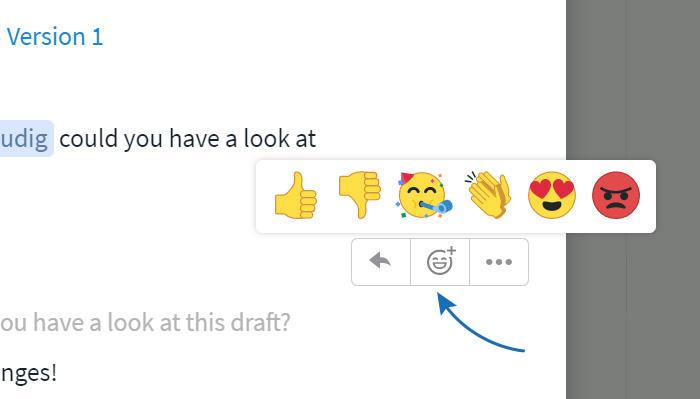Choose the party face emoji reaction

[x=424, y=195]
